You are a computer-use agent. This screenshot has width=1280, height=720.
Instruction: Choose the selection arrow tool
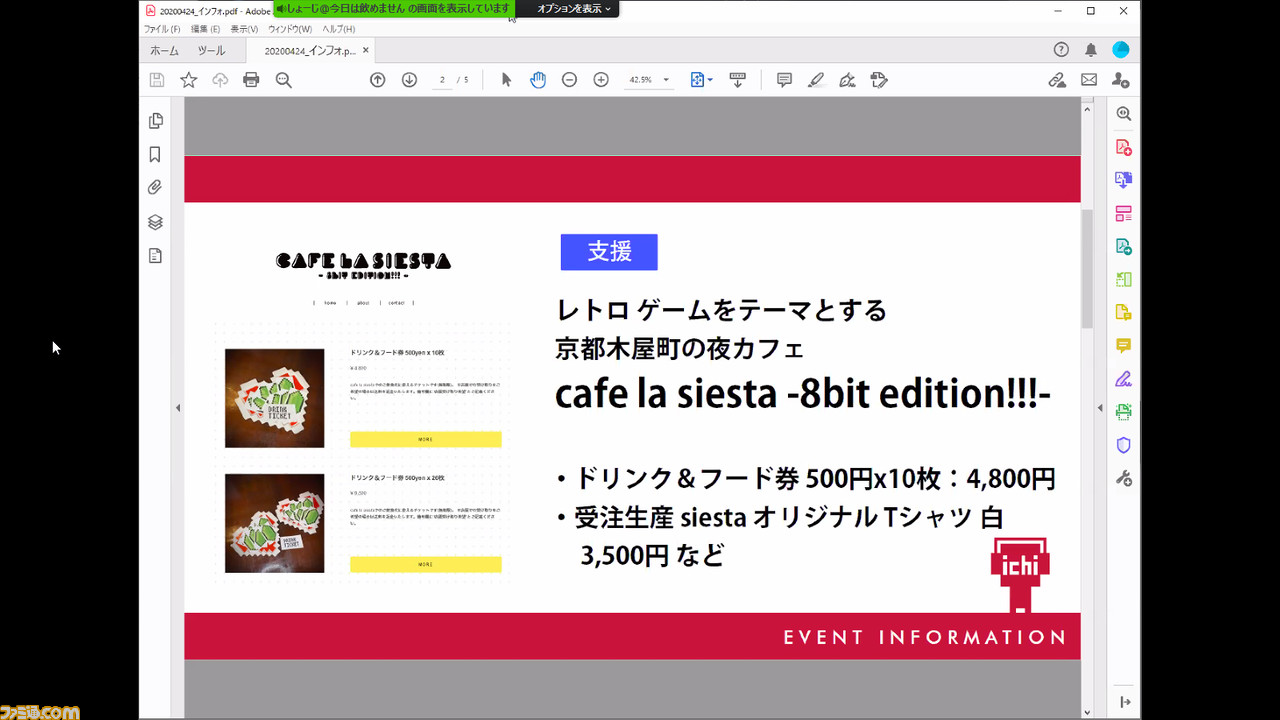[x=506, y=80]
